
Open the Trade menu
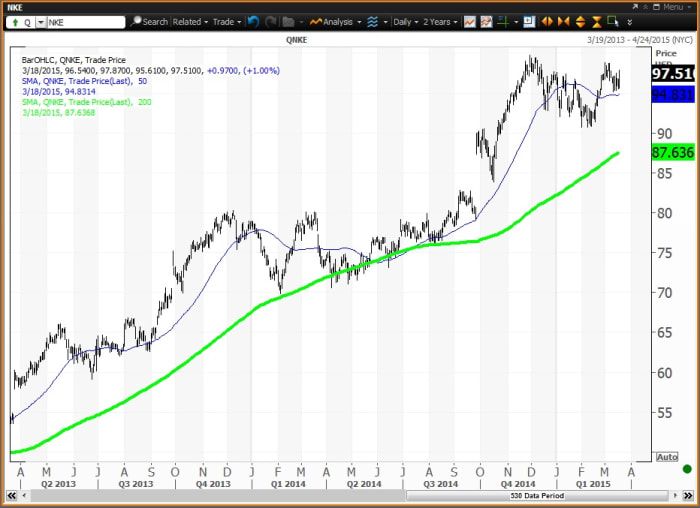tap(227, 22)
